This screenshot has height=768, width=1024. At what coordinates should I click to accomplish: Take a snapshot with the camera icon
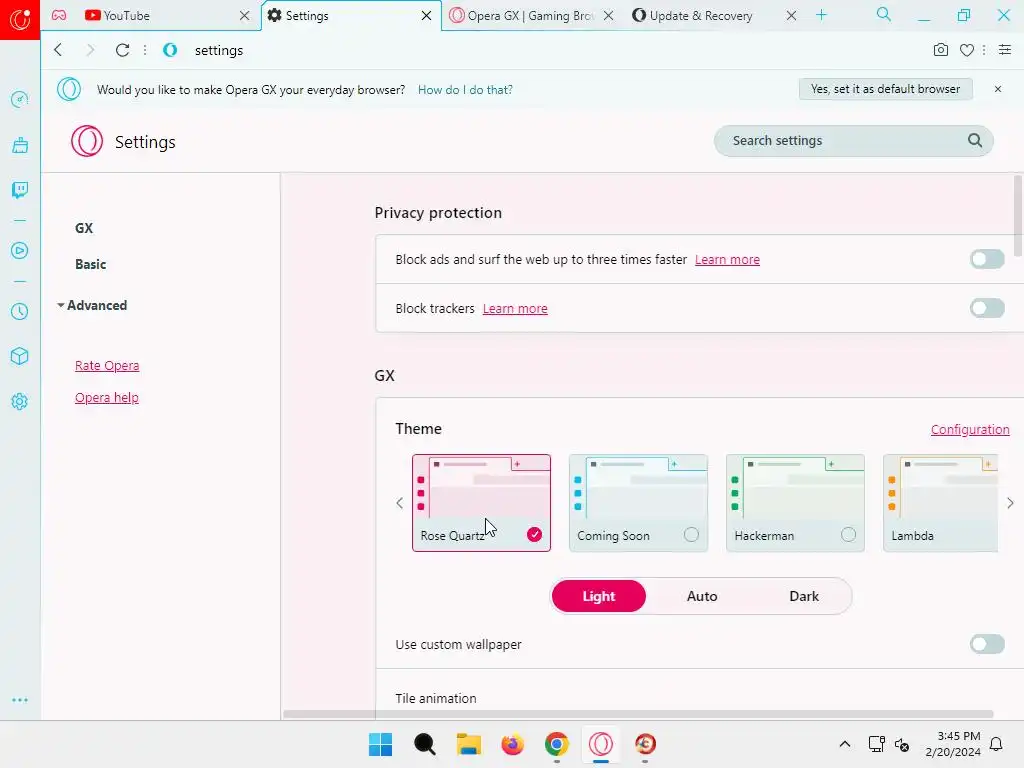[x=940, y=50]
